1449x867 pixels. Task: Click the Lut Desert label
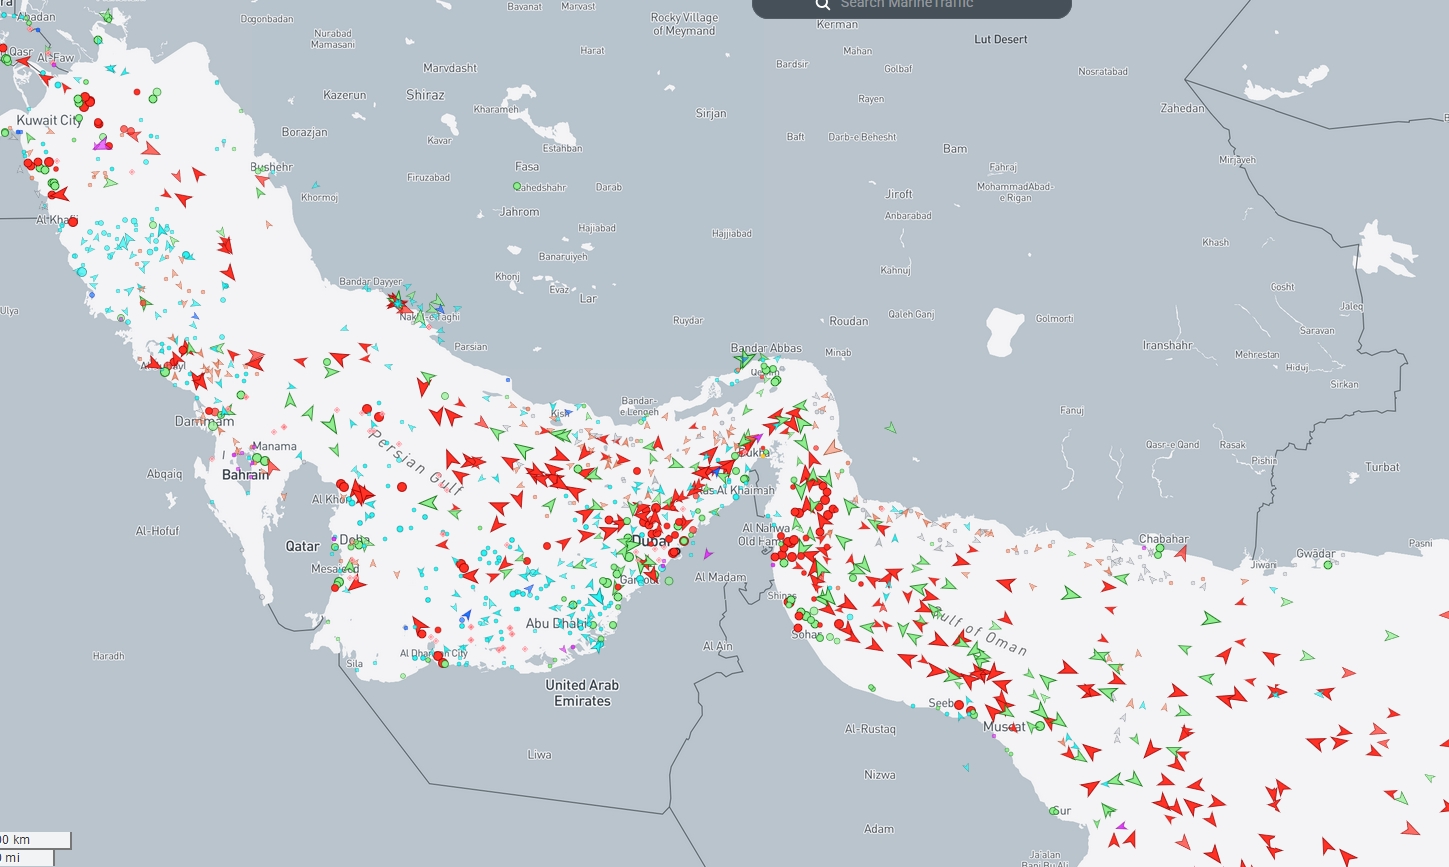click(1001, 39)
